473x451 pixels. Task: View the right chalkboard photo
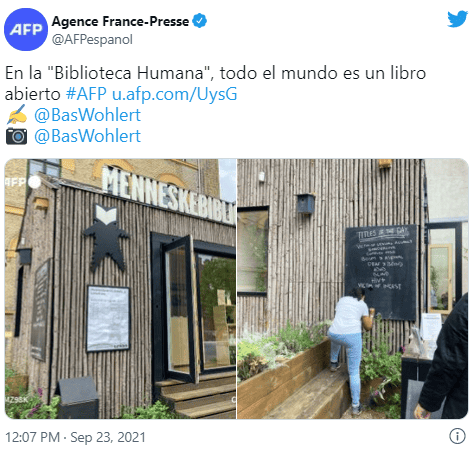[x=353, y=289]
